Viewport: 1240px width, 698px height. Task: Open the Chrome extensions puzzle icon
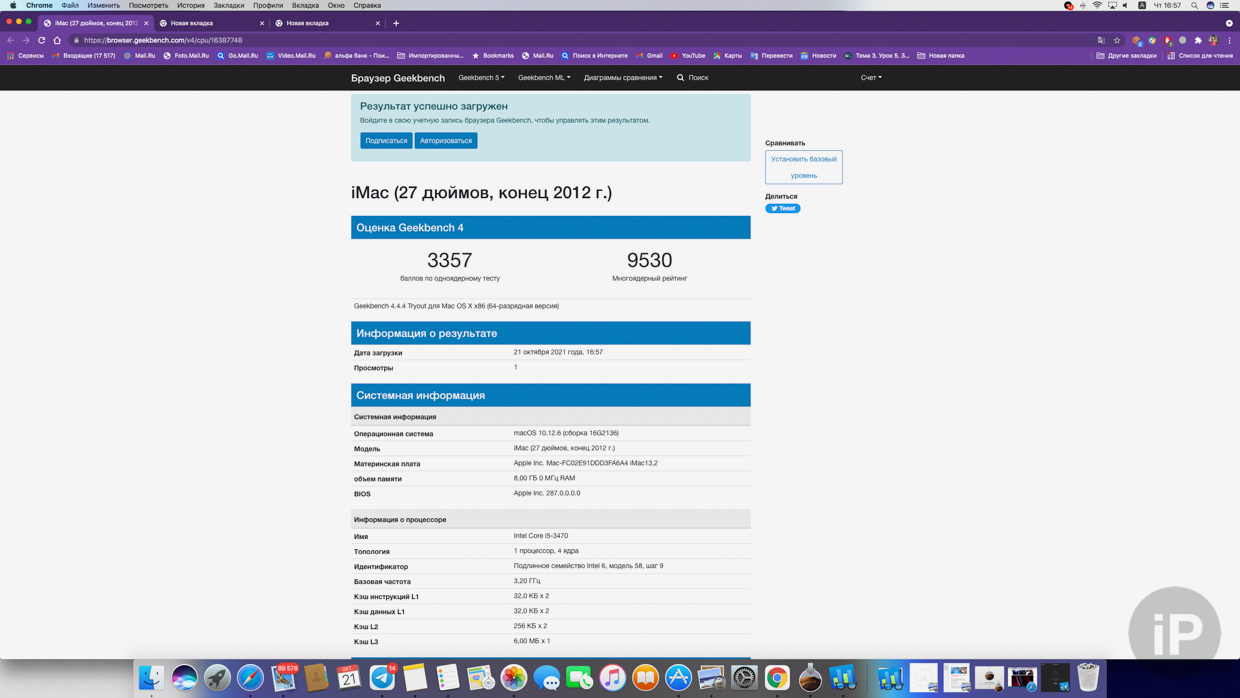pyautogui.click(x=1198, y=40)
